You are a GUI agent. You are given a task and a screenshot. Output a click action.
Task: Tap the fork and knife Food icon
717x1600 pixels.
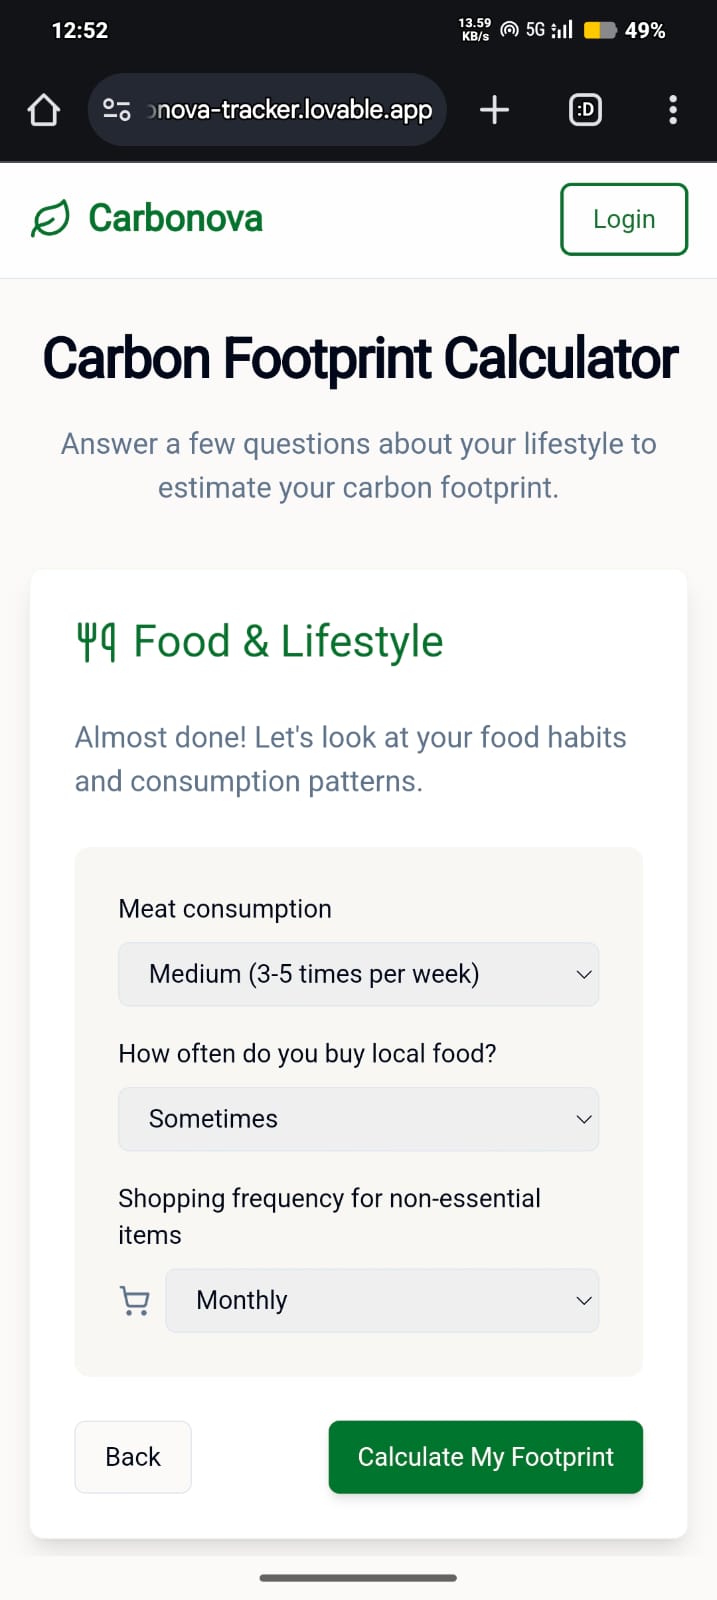(x=97, y=642)
